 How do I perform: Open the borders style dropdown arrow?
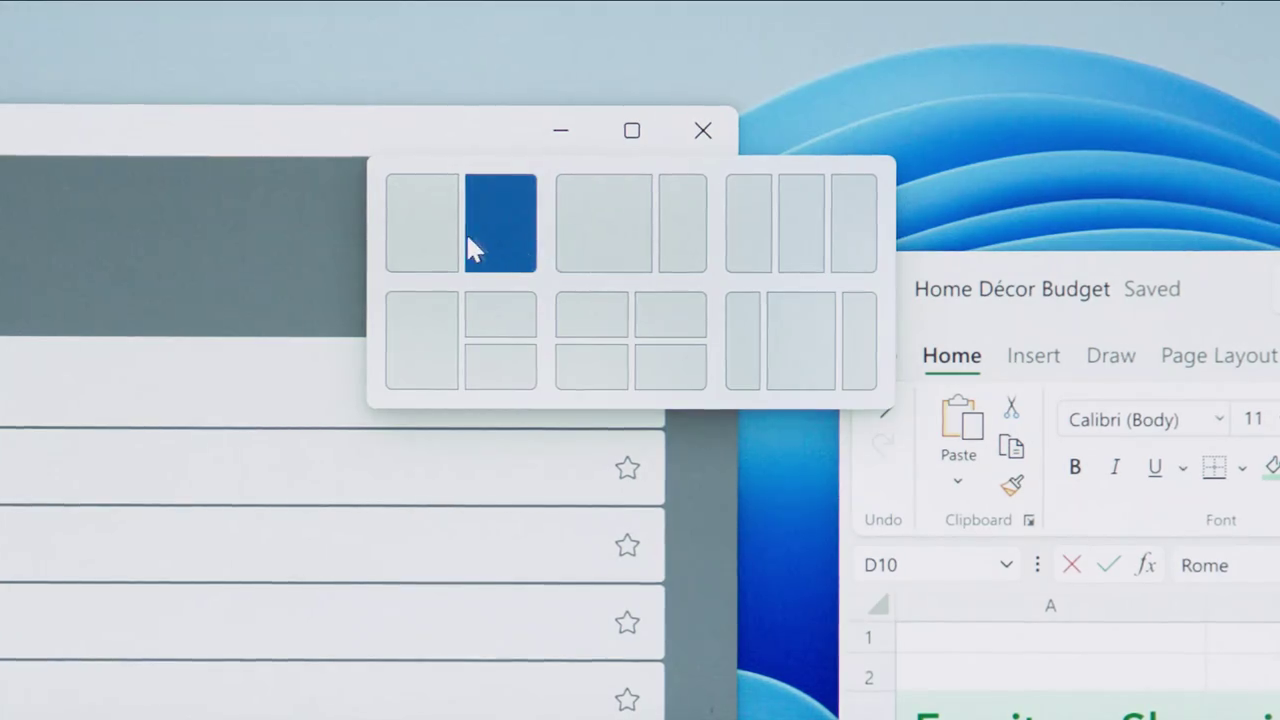click(x=1242, y=467)
